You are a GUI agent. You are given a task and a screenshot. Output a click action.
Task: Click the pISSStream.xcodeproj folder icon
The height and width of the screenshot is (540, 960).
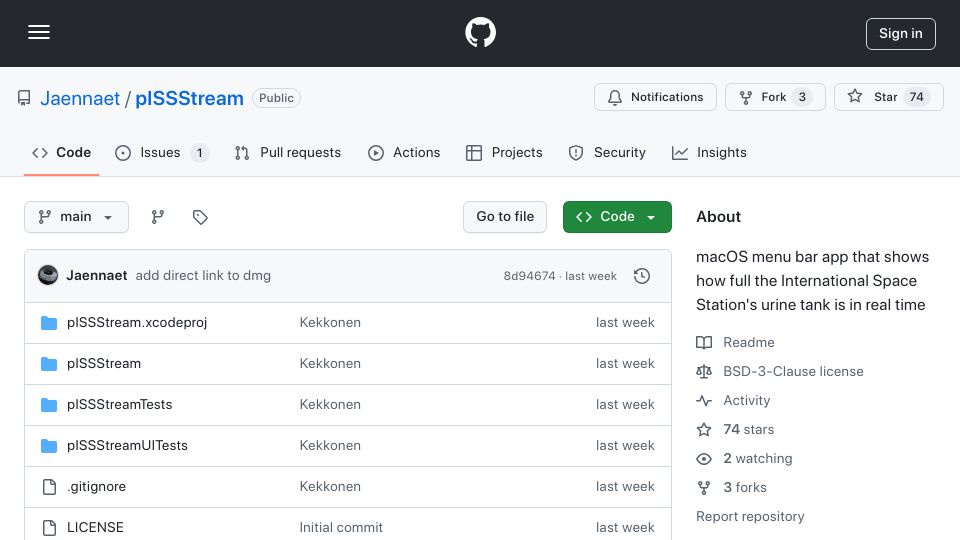point(49,323)
